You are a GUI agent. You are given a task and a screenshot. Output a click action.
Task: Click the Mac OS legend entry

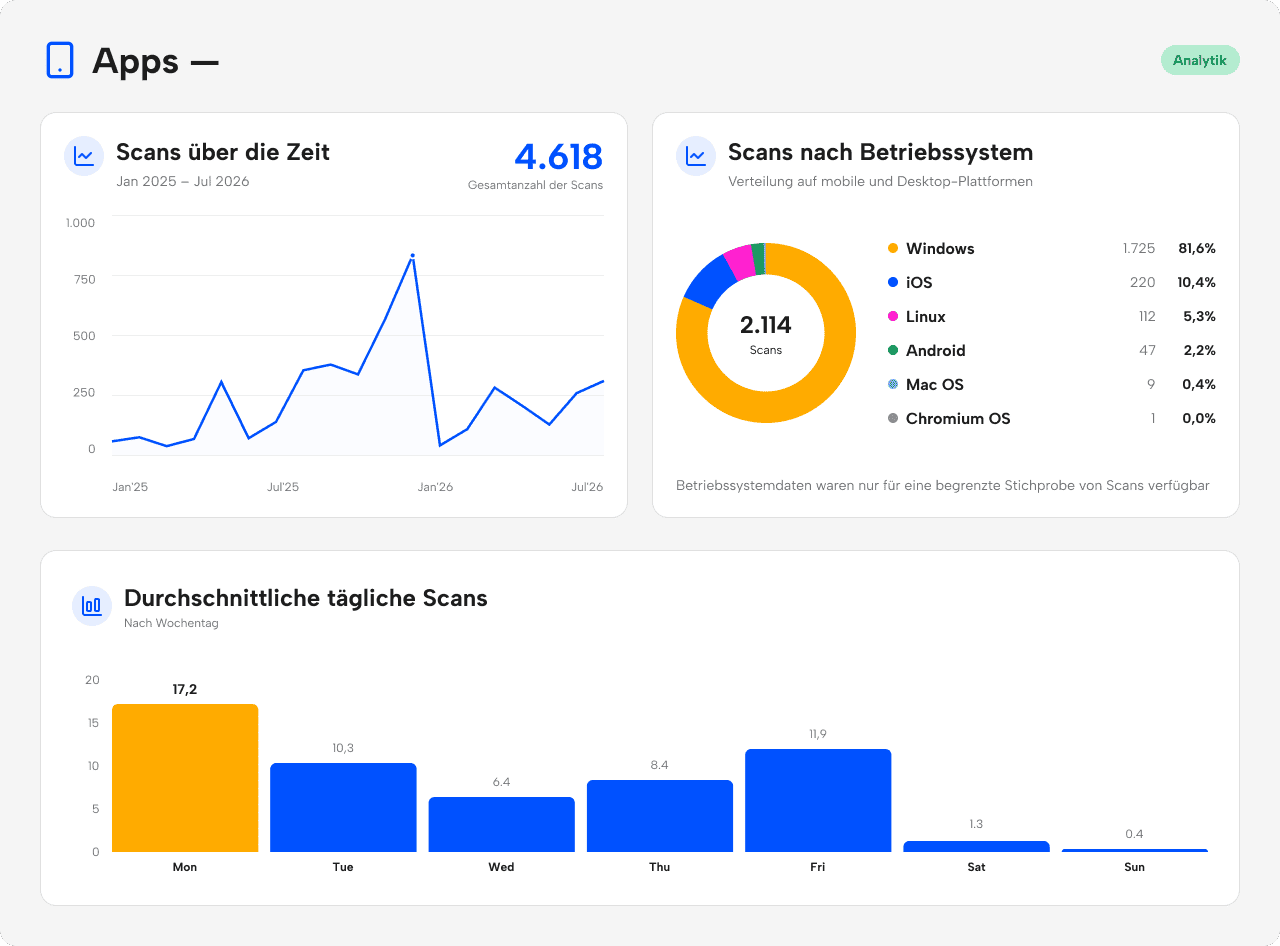pyautogui.click(x=1051, y=384)
